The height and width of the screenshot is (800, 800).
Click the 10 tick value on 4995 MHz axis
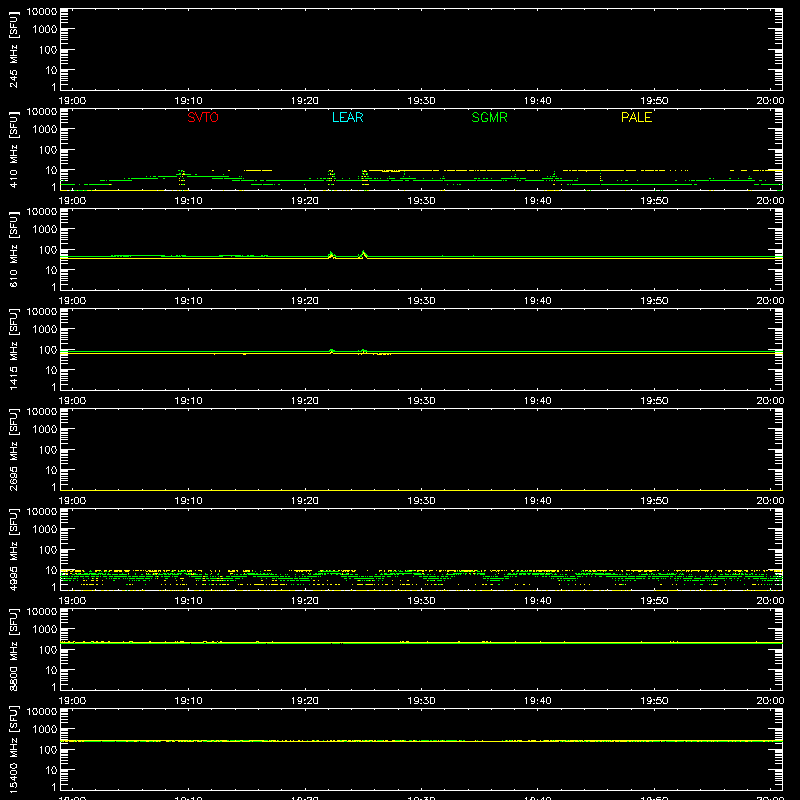click(x=51, y=570)
